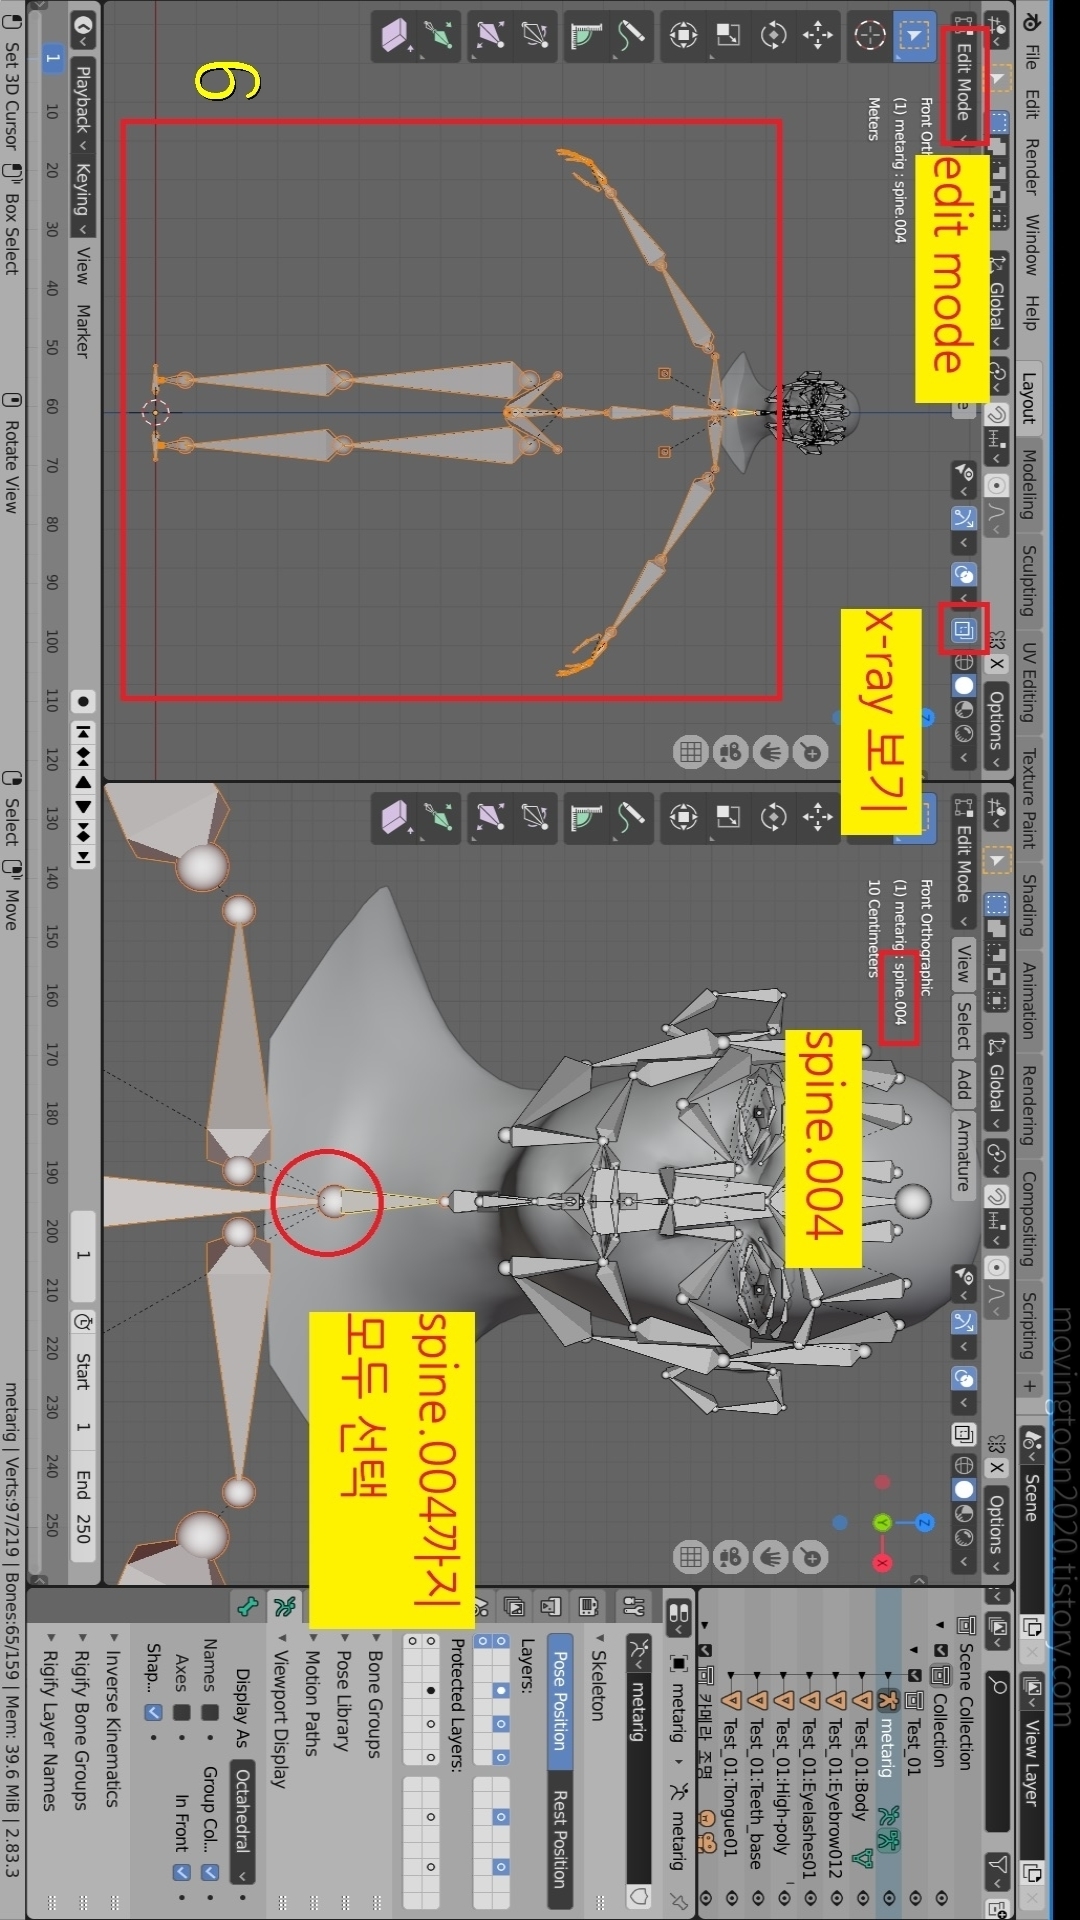Open the Tool settings properties tab
Screen dimensions: 1080x1920
[633, 1607]
